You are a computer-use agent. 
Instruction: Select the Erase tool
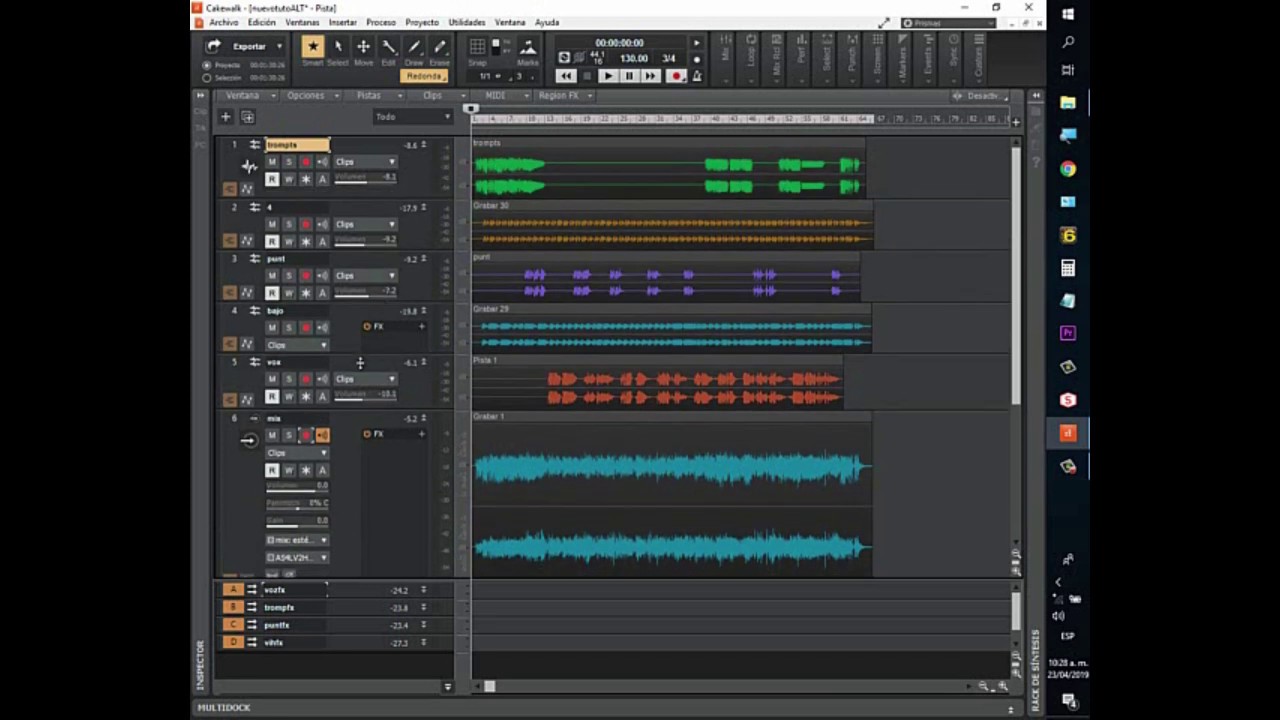[x=439, y=47]
